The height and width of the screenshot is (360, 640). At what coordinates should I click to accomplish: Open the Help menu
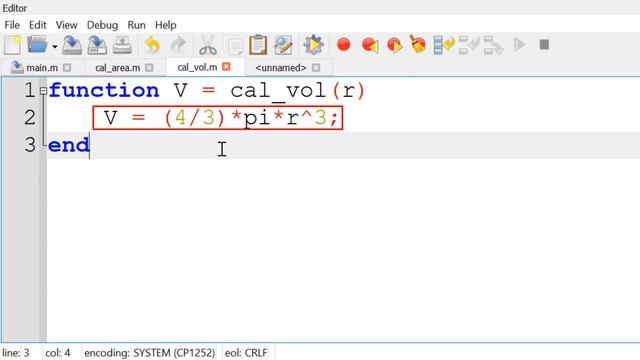(x=165, y=25)
